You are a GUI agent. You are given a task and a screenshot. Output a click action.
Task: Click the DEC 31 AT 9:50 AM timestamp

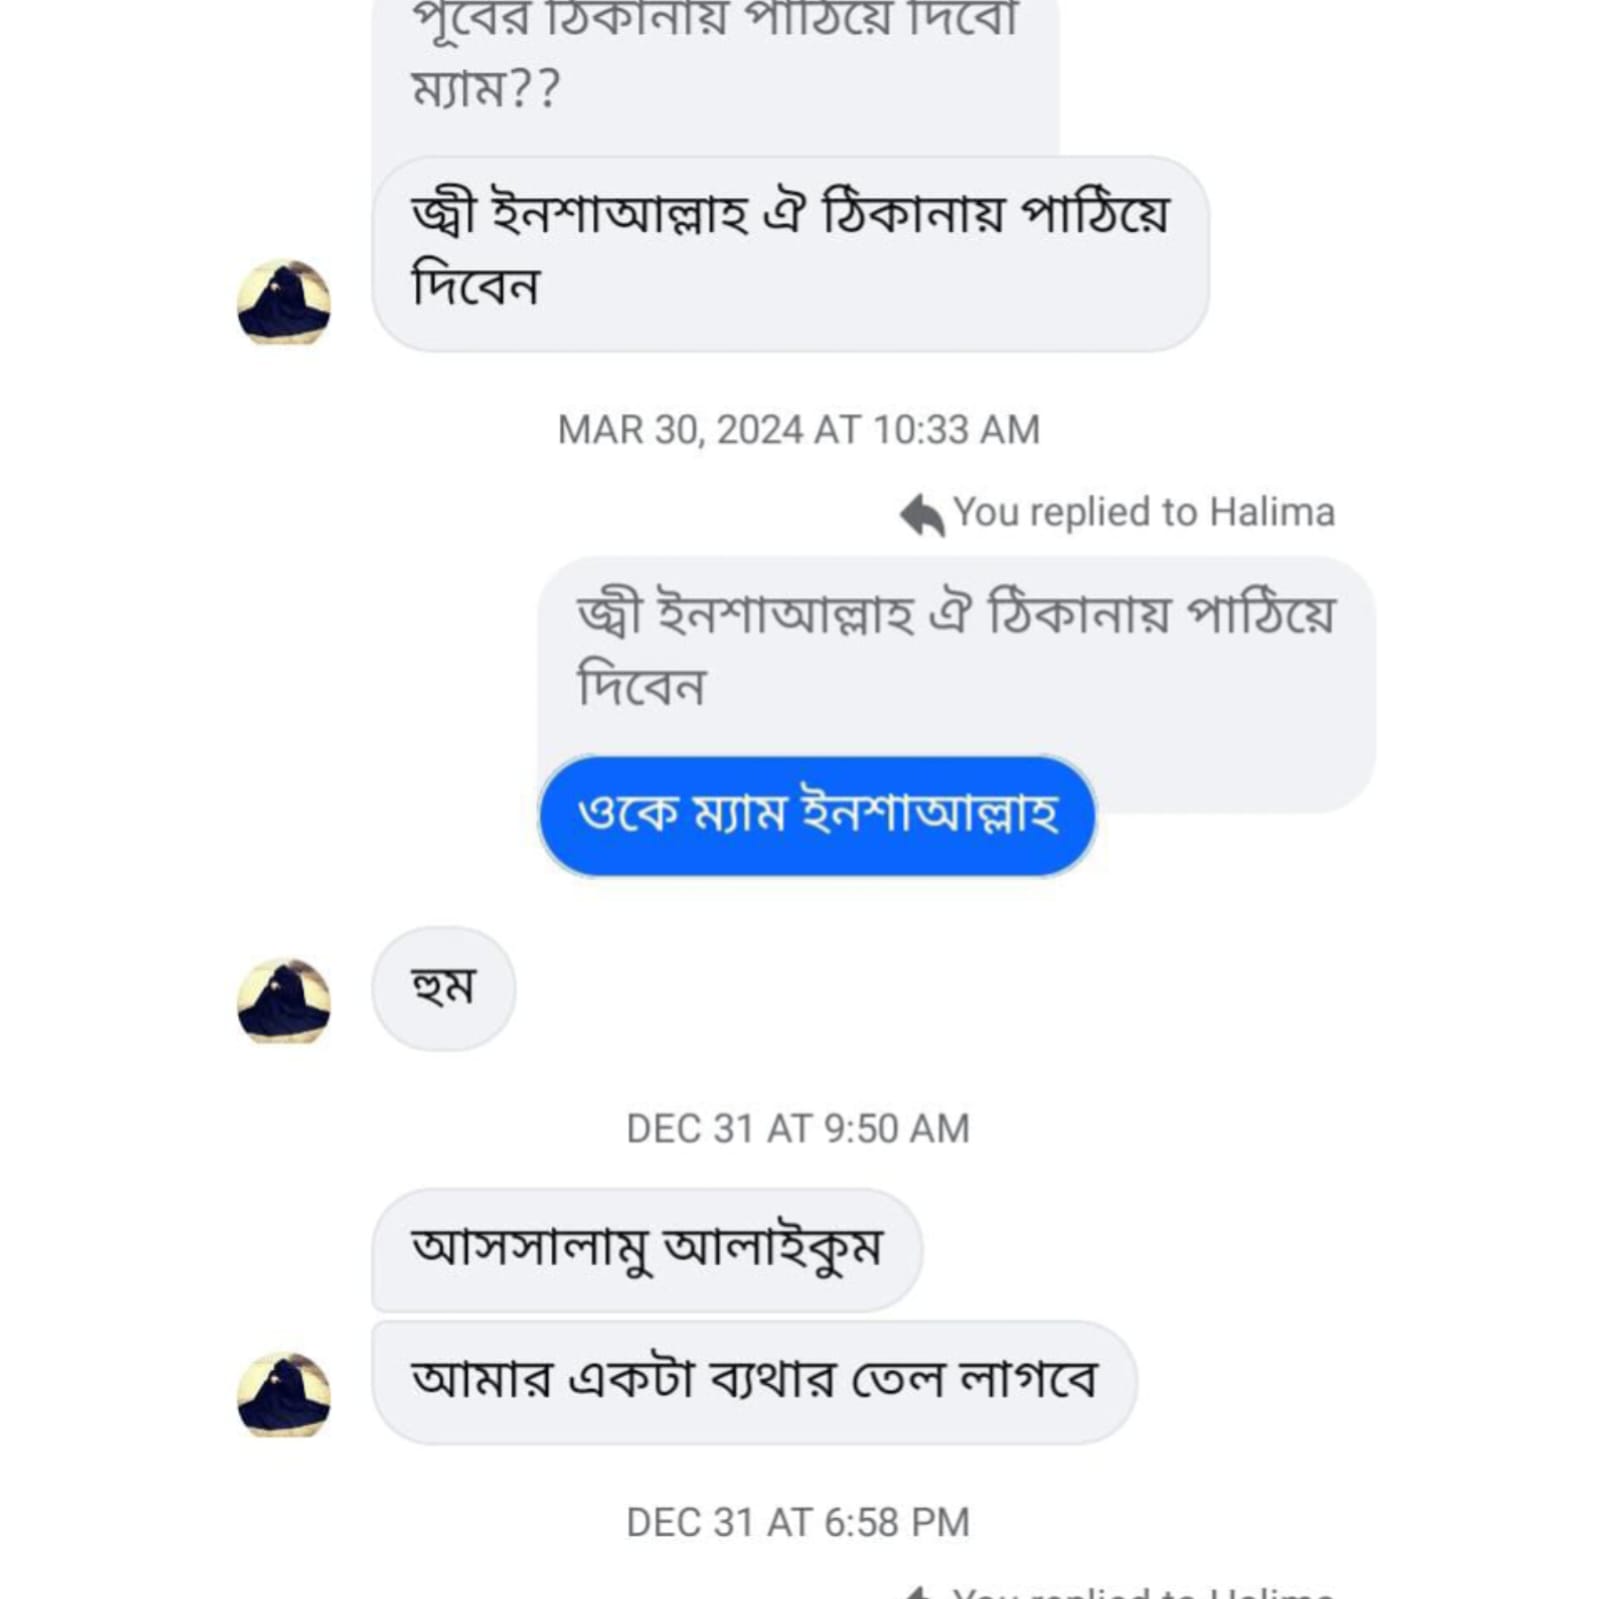tap(798, 1129)
